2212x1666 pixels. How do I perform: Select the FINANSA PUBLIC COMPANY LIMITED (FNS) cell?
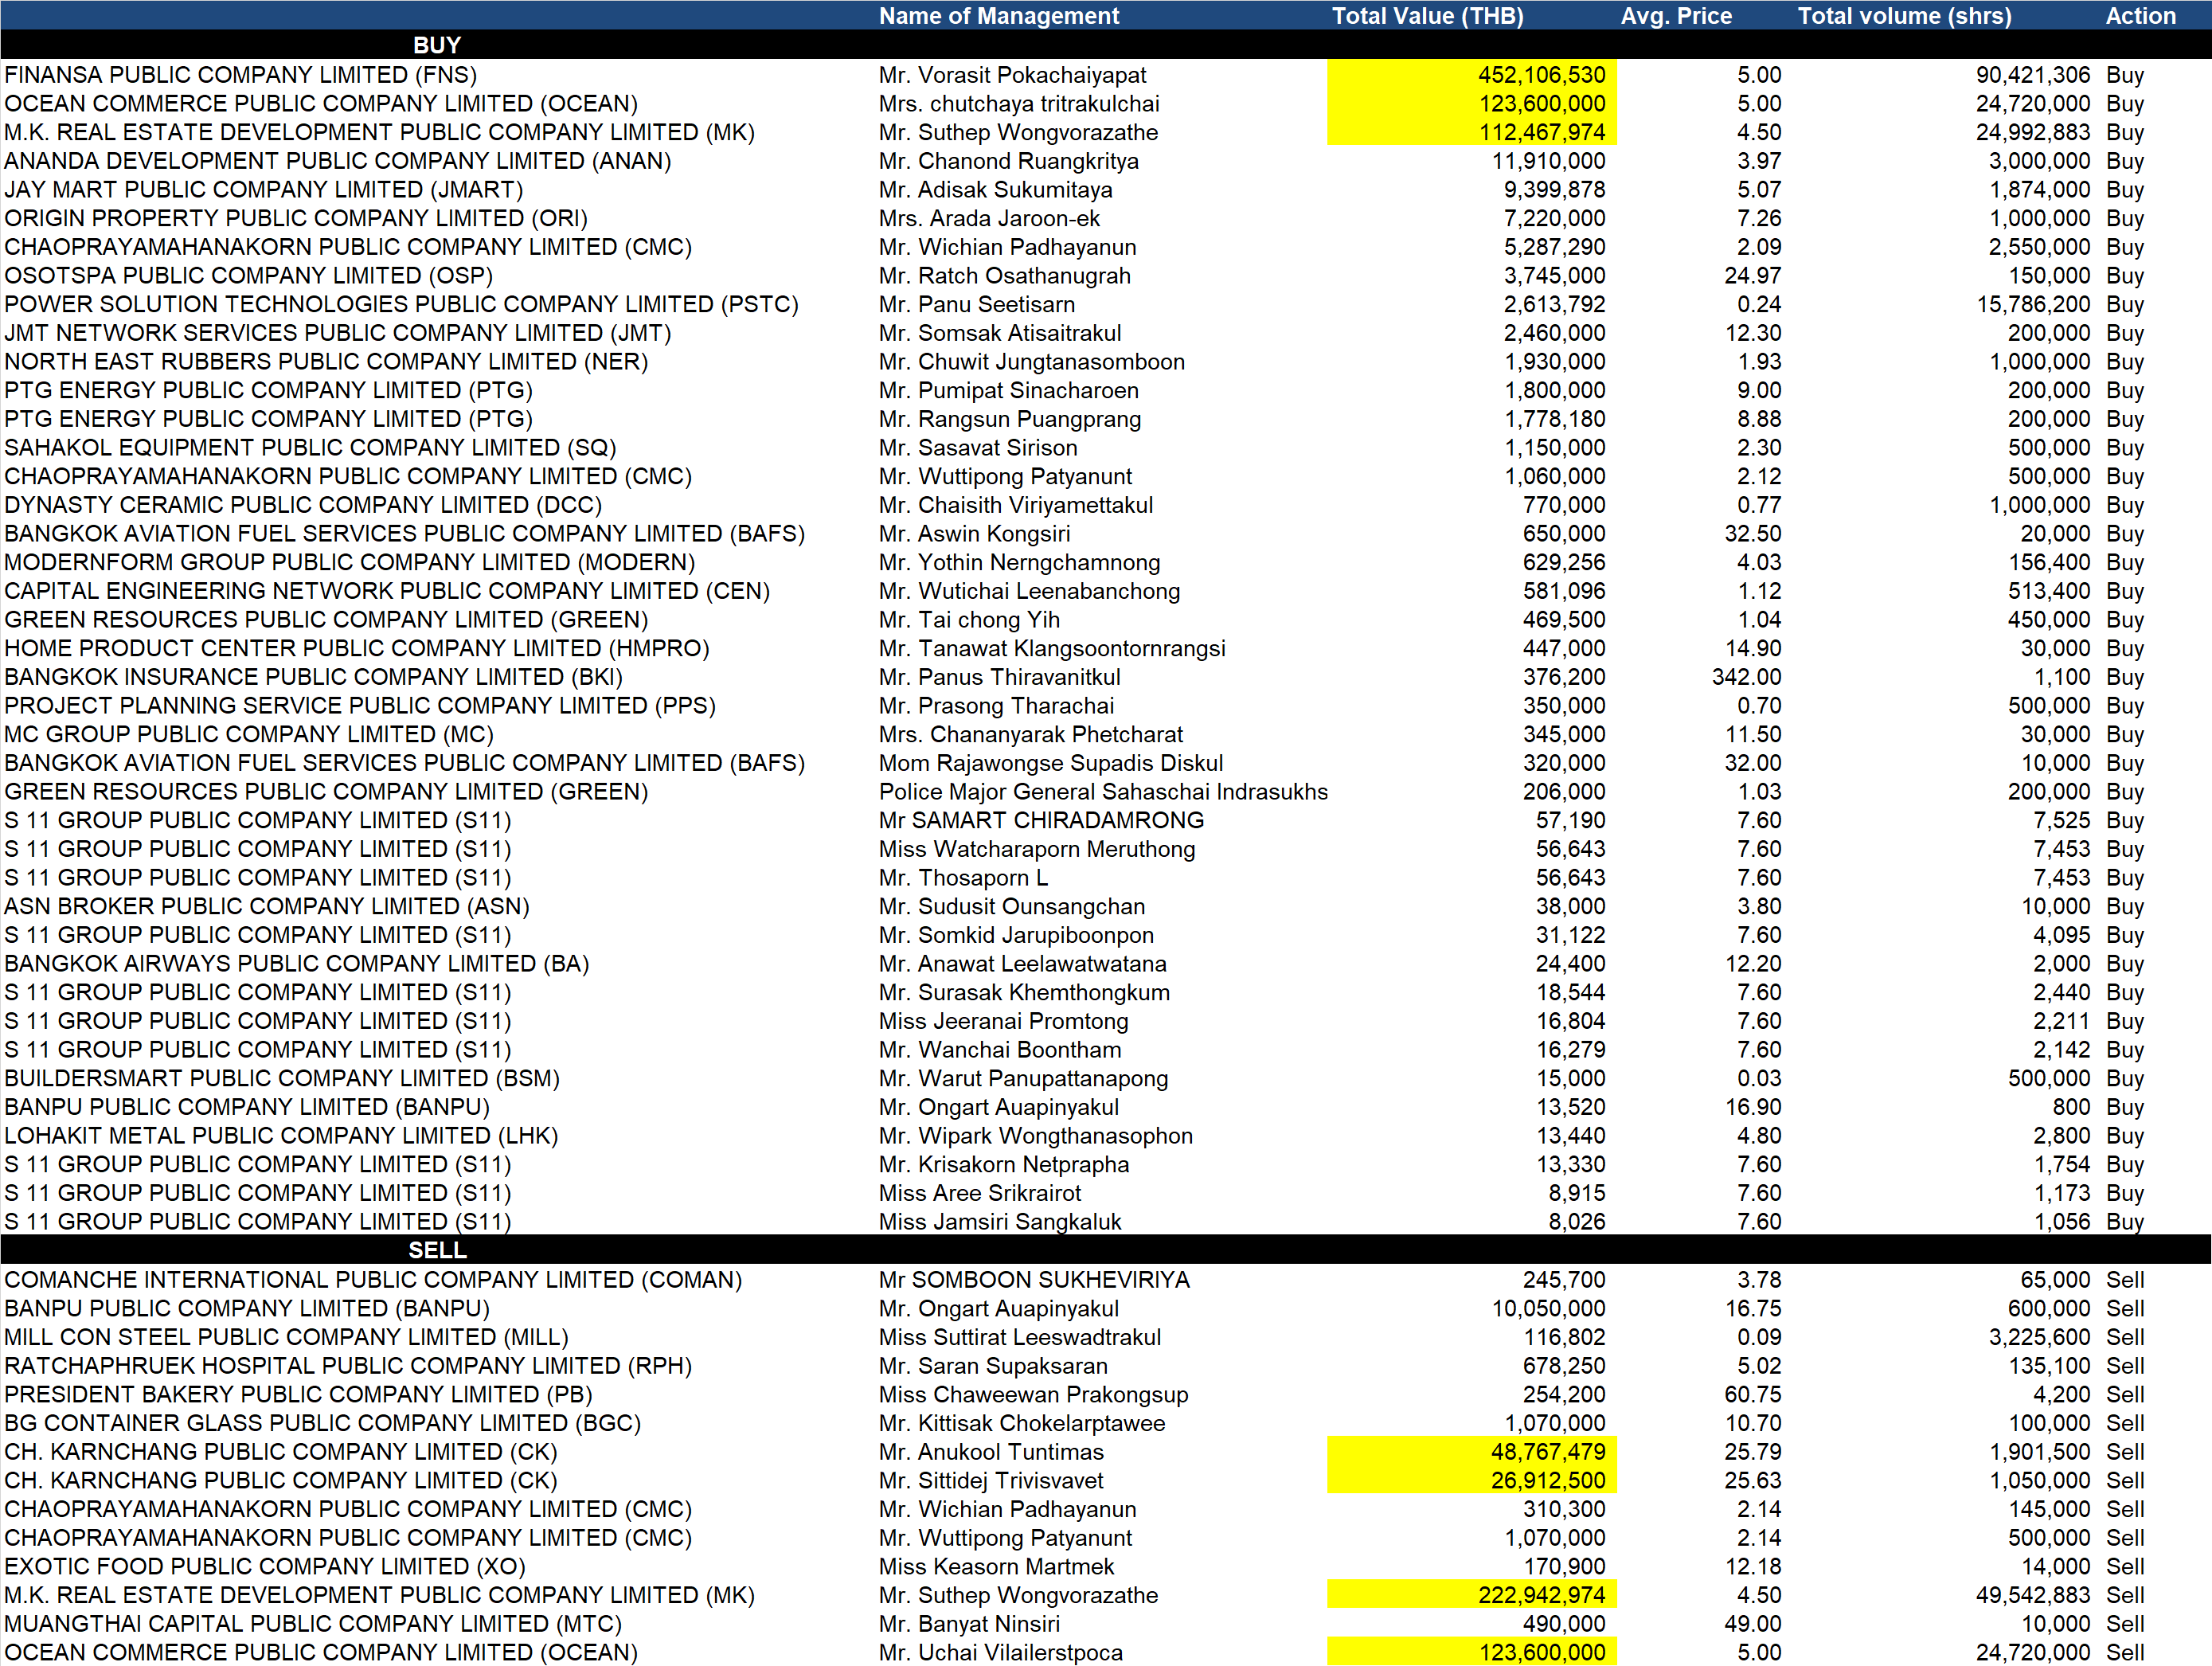241,75
